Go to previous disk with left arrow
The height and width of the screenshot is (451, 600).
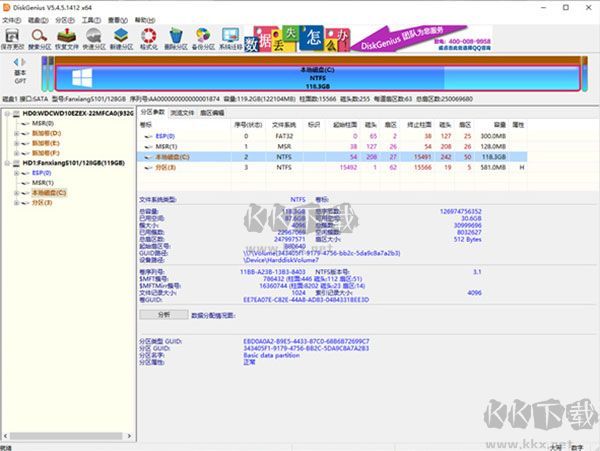[16, 62]
